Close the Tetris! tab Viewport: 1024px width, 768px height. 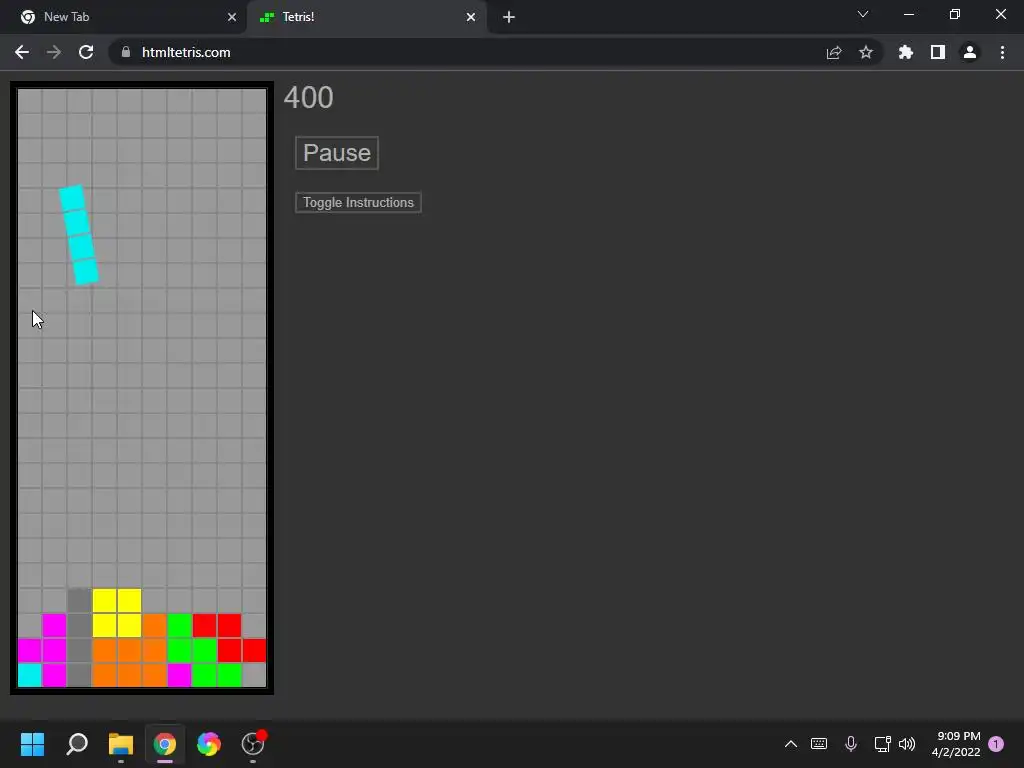point(471,17)
